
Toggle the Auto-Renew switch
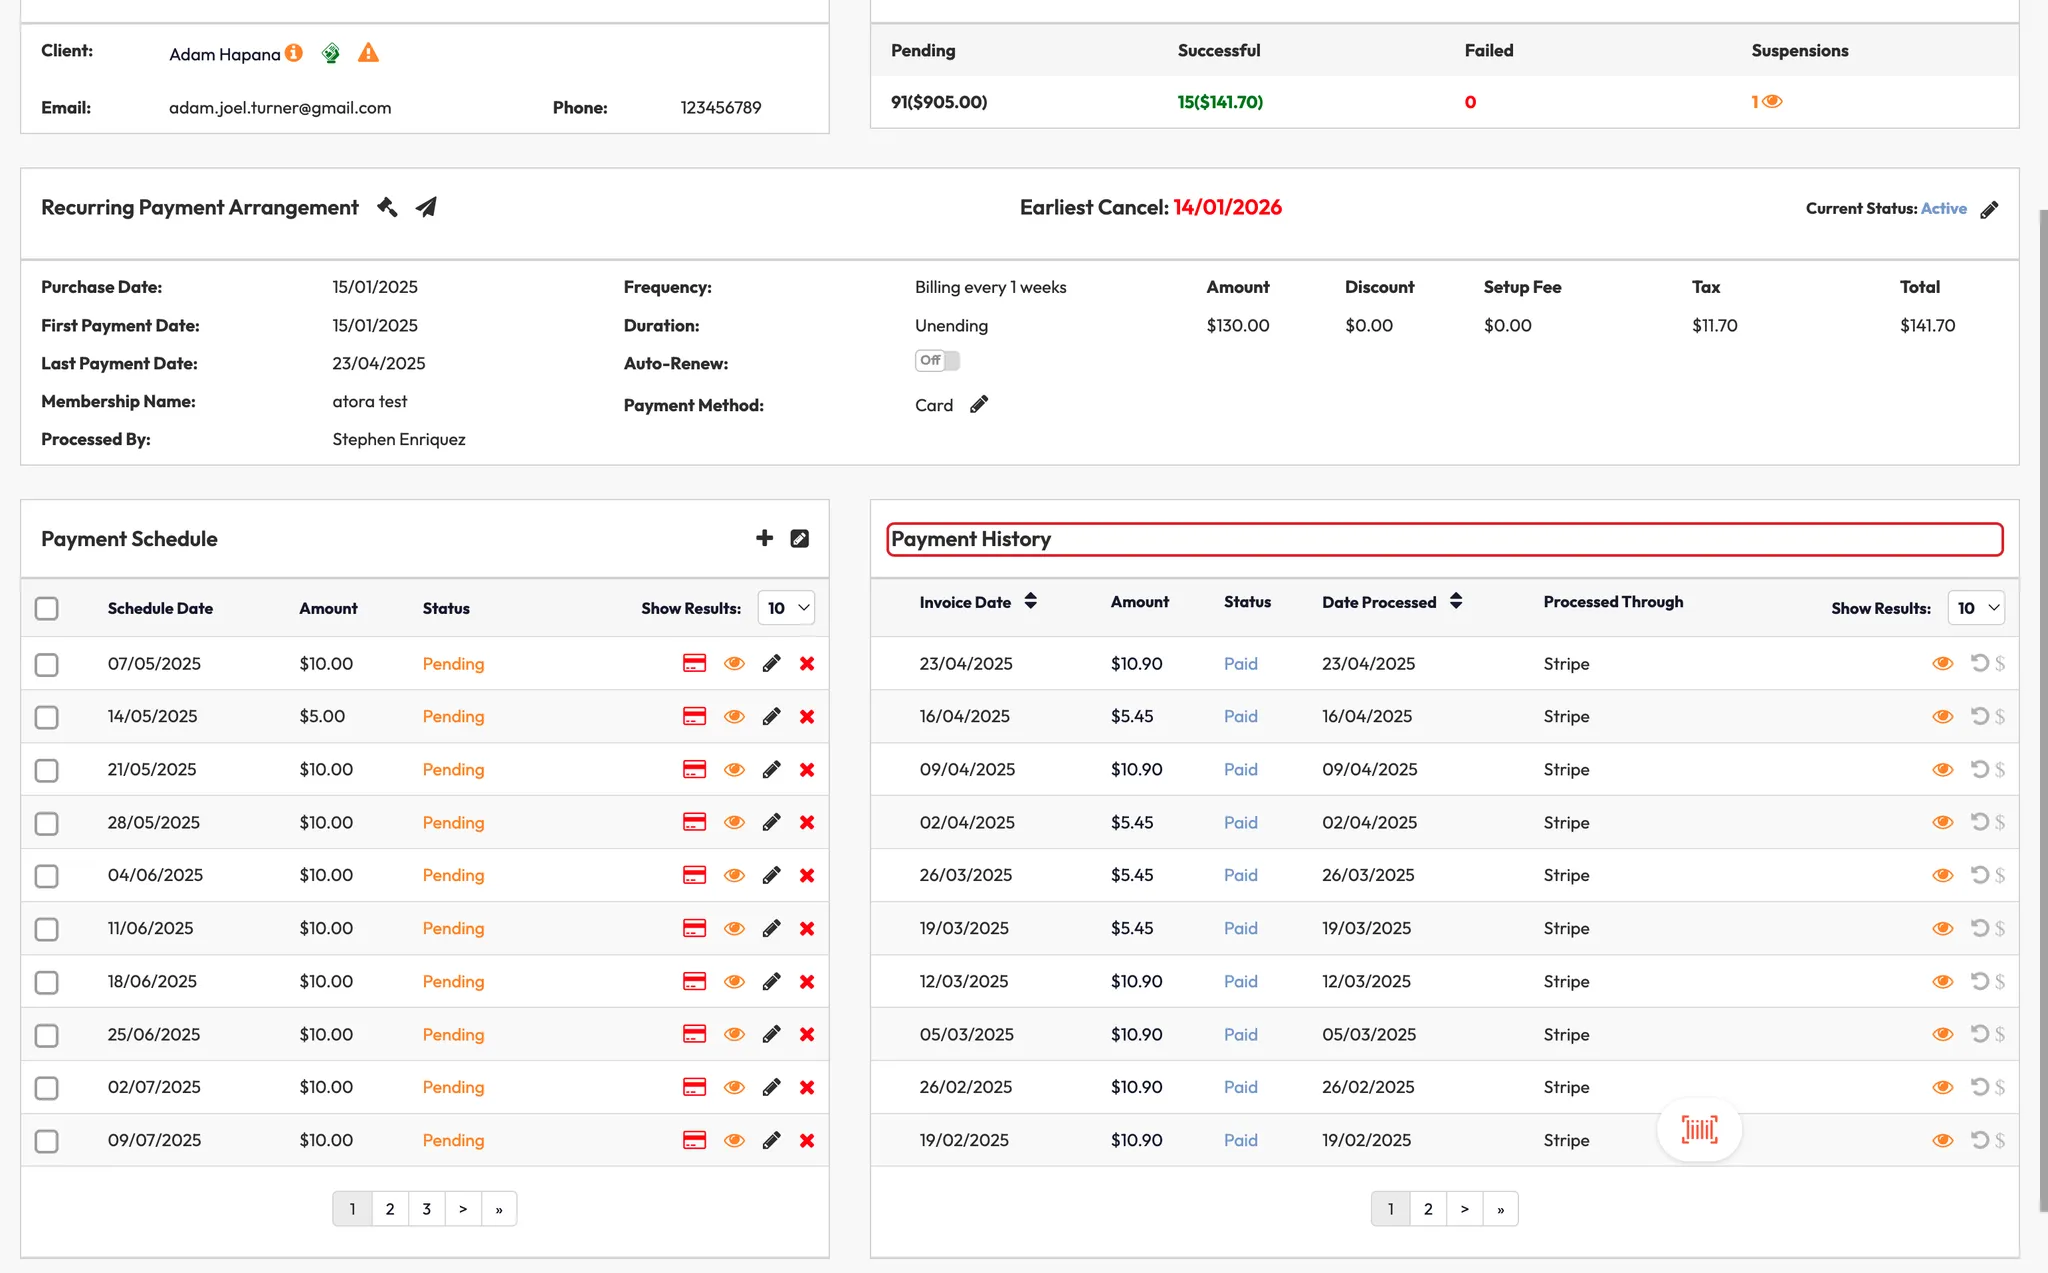[x=937, y=360]
